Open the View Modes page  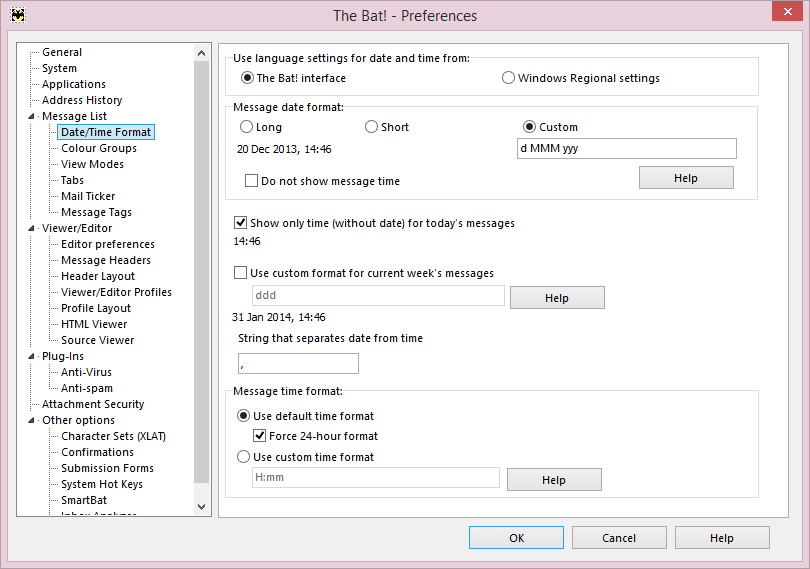pos(92,164)
